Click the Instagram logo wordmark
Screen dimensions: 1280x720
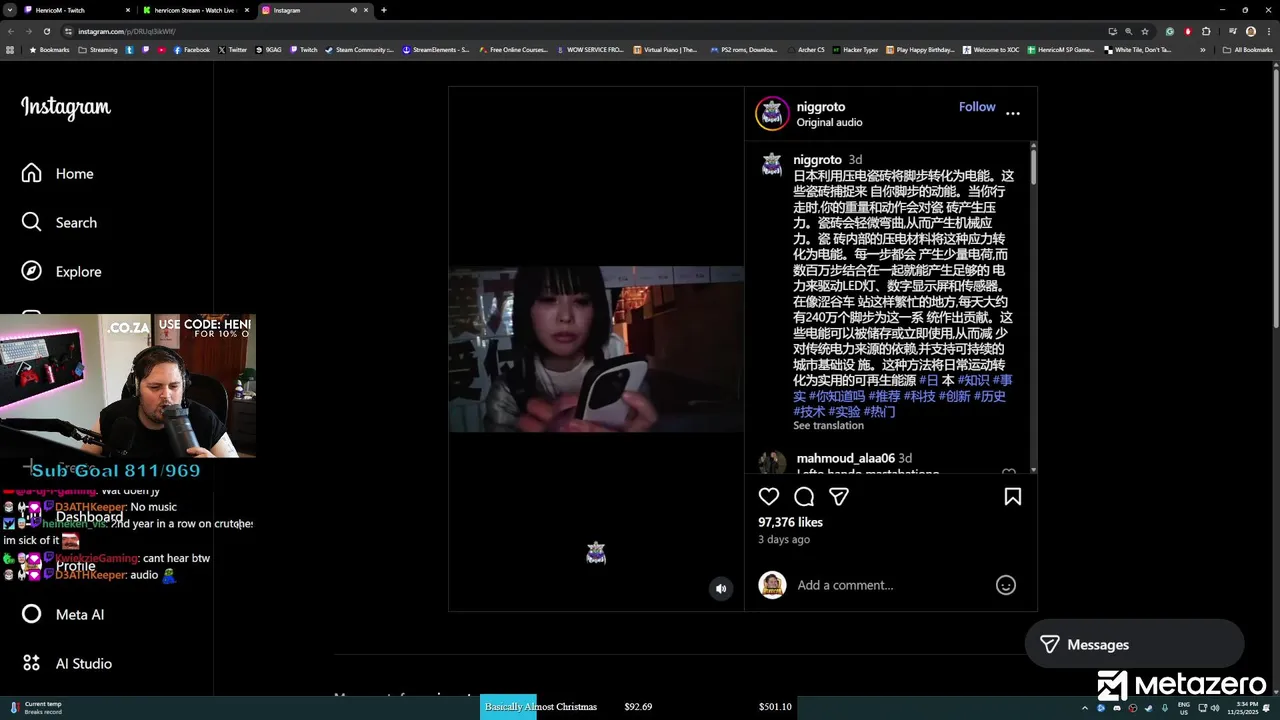coord(66,108)
